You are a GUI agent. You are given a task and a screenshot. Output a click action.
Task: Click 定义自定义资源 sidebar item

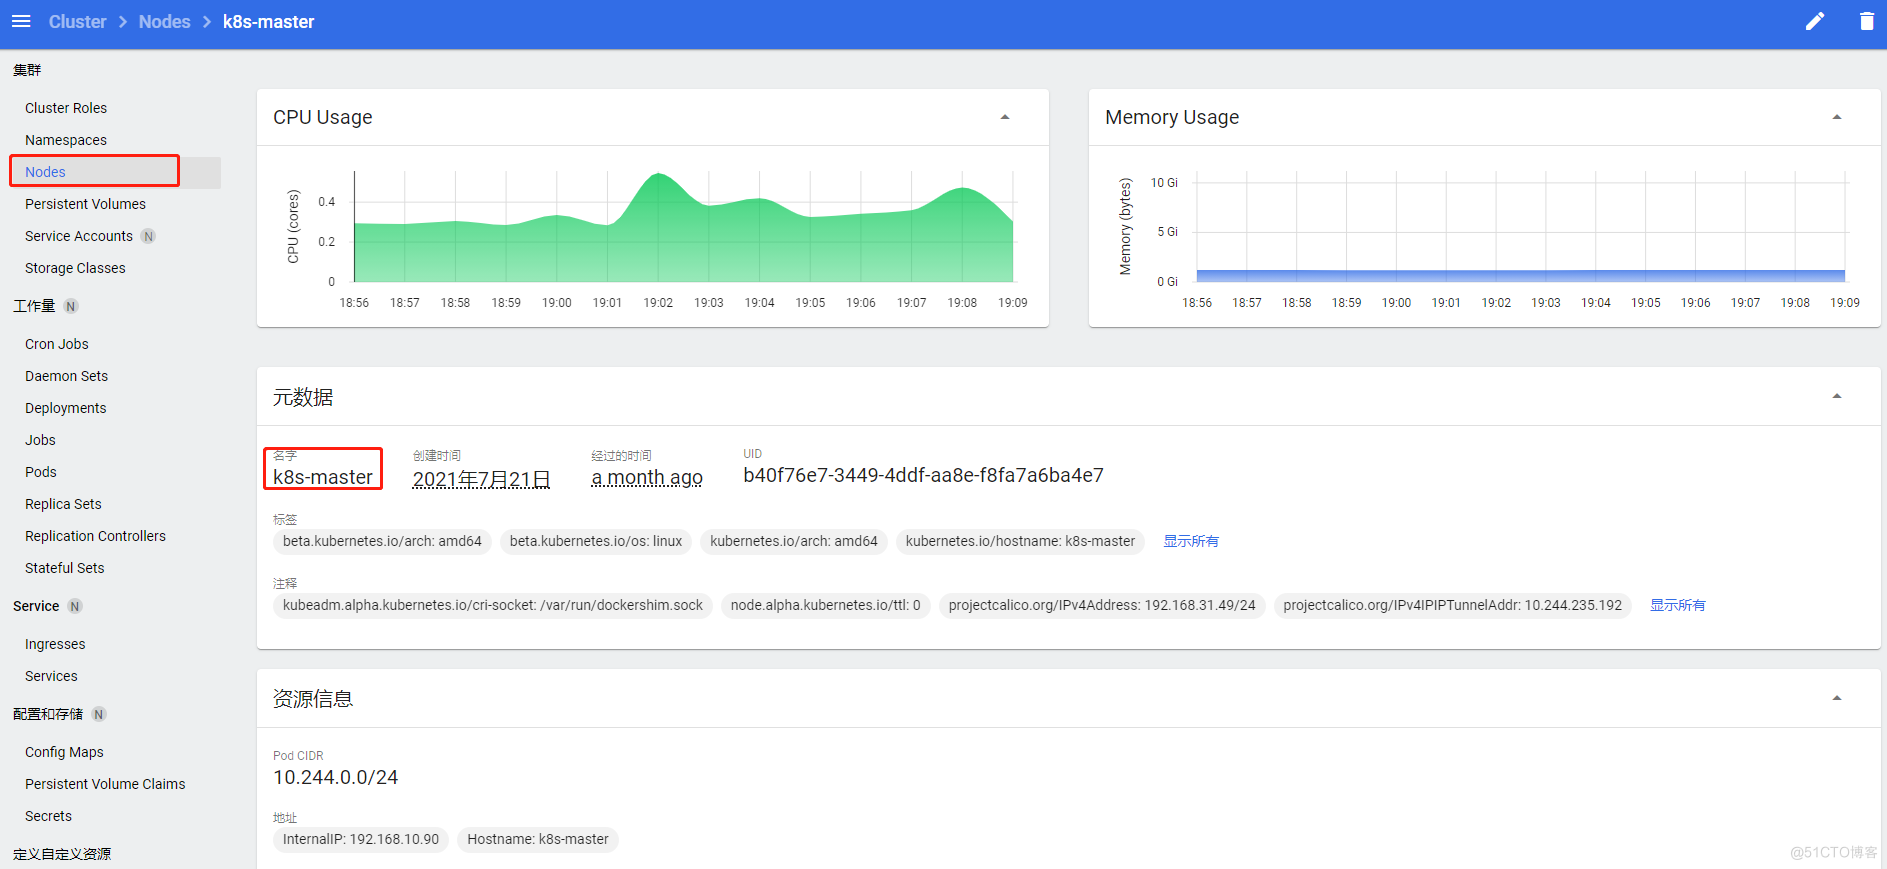click(62, 854)
